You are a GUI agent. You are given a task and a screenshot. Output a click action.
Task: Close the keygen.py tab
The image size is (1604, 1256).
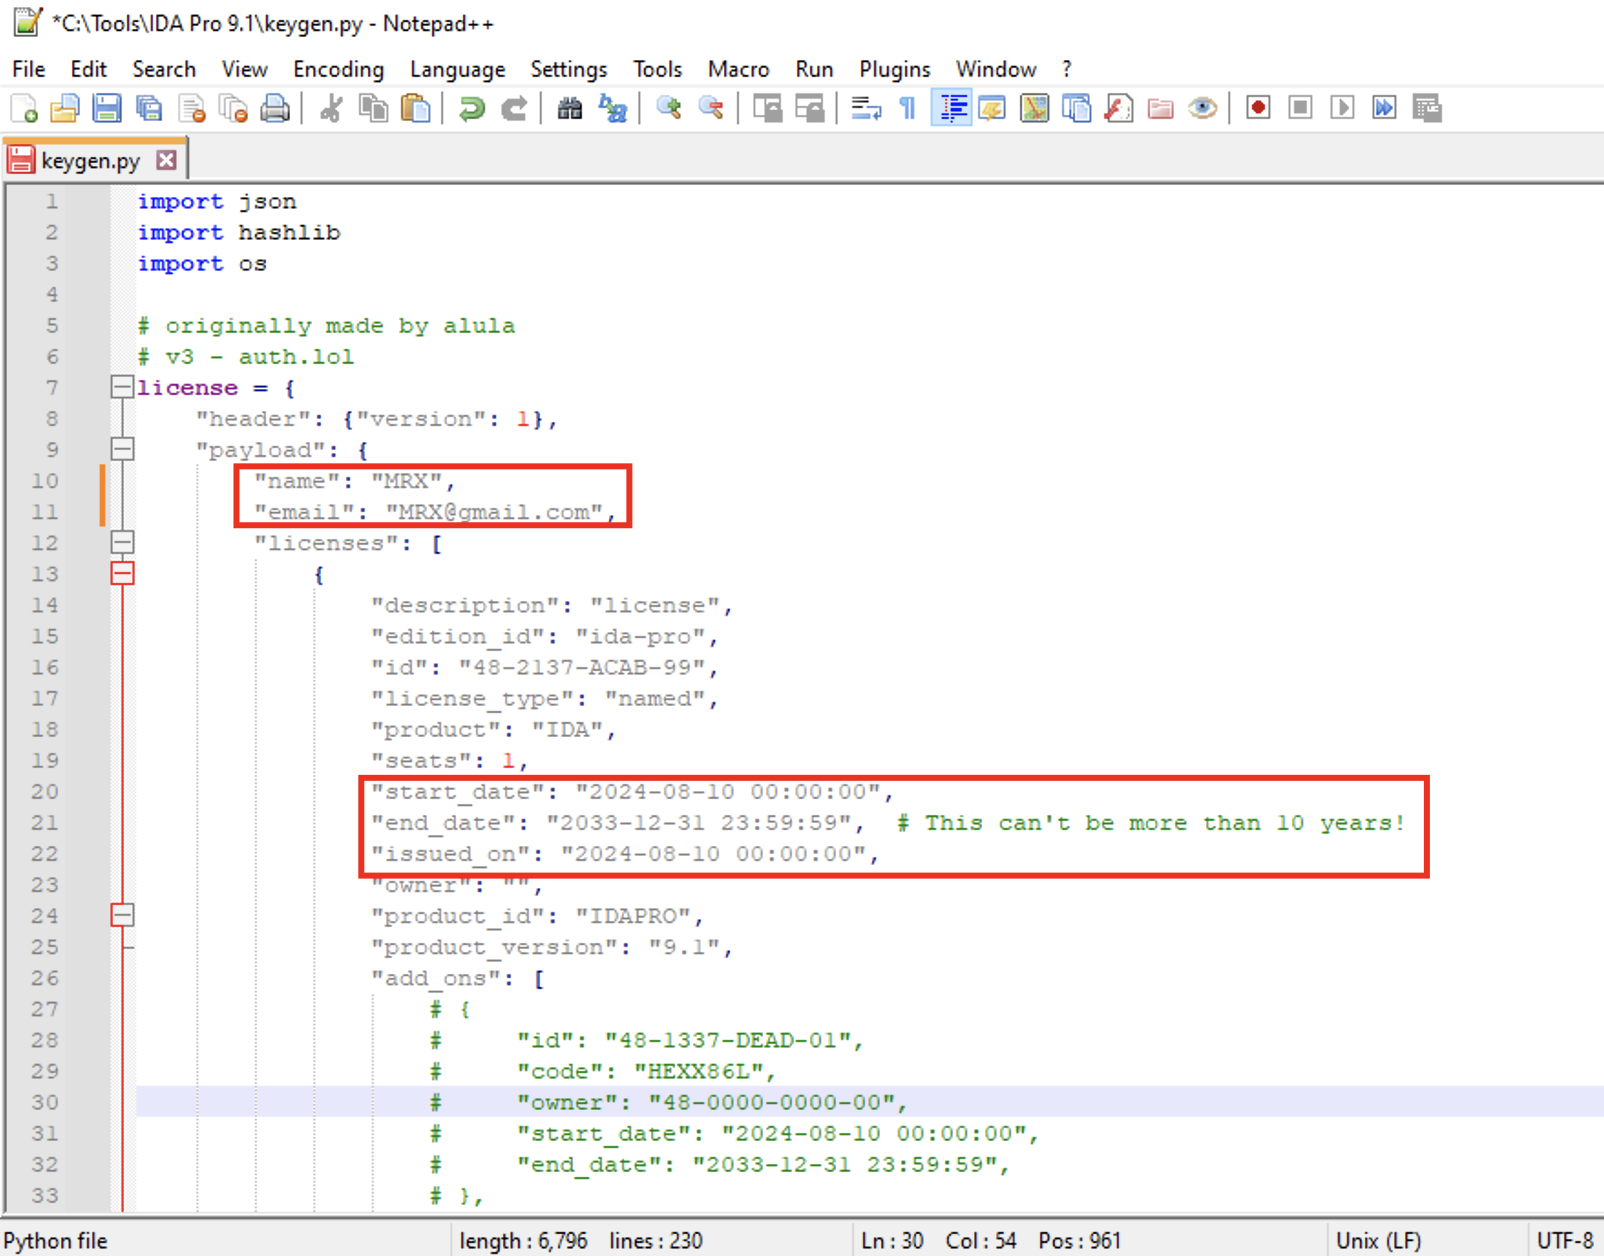point(167,160)
